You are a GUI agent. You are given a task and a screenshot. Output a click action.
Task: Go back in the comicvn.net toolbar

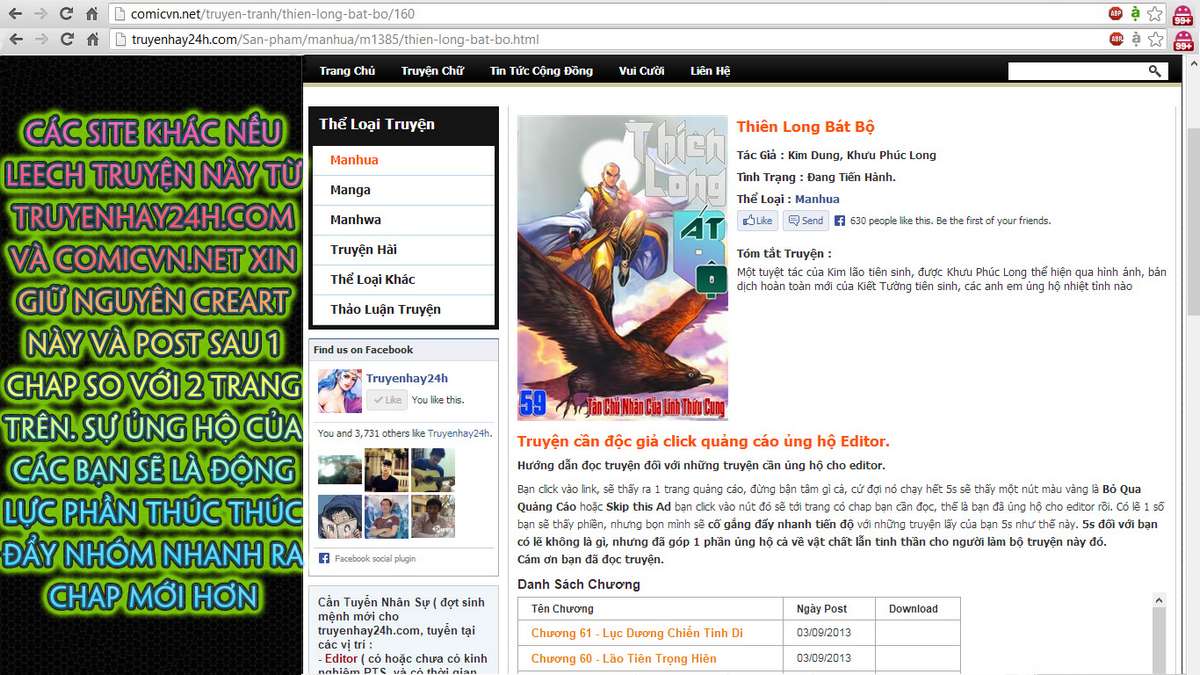tap(15, 14)
